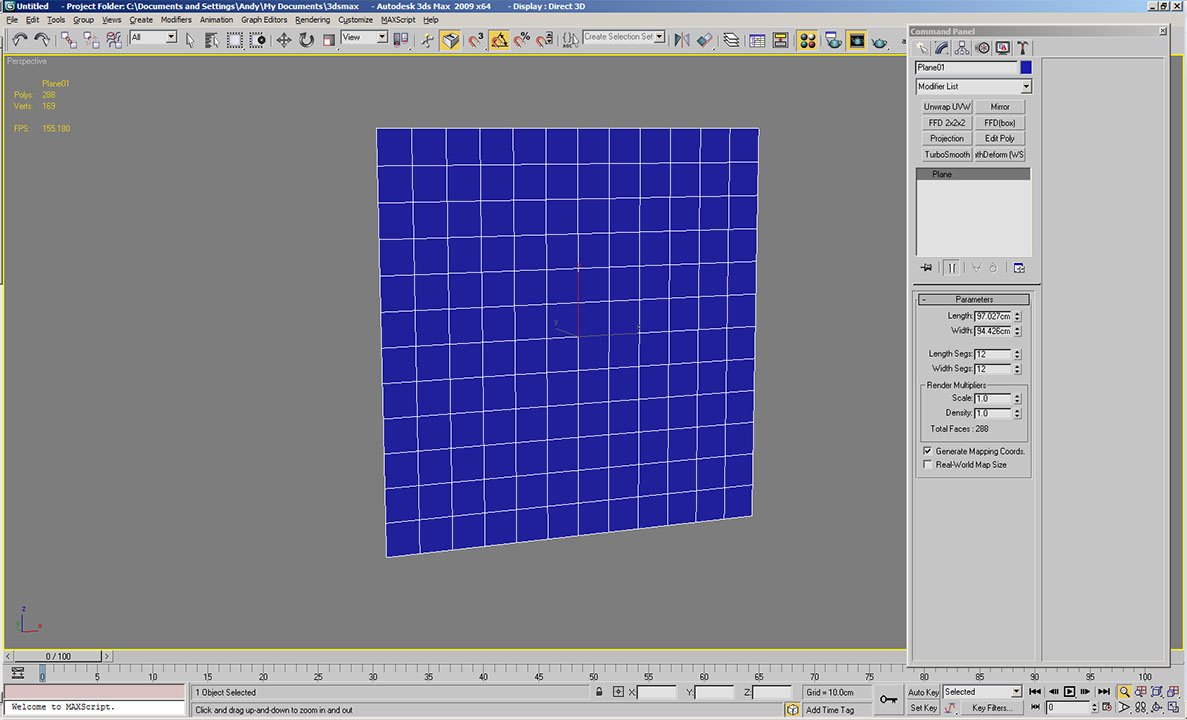Open the Material Editor
Screen dimensions: 1187x720
[x=807, y=40]
